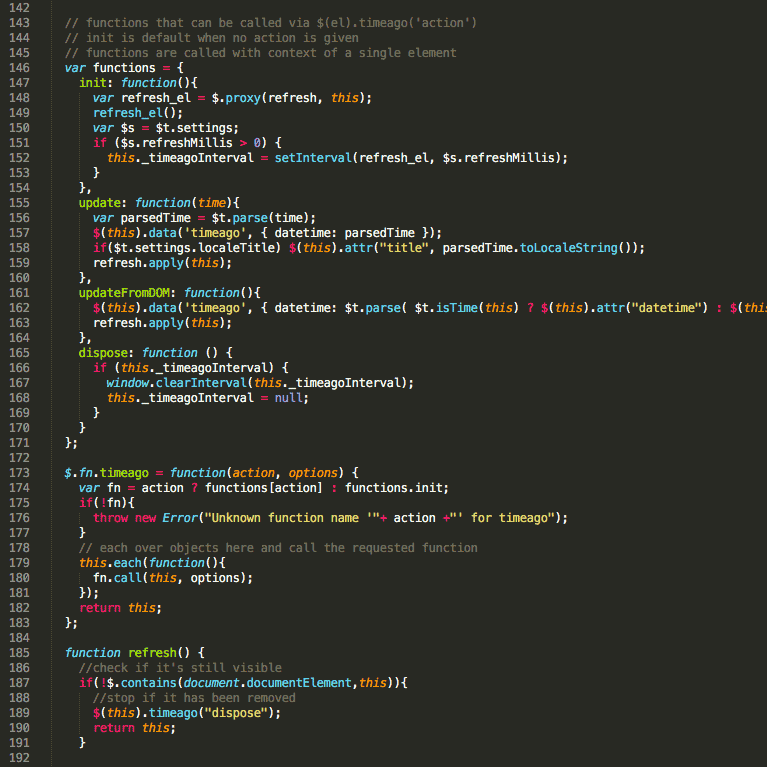Click the 'null' value on line 168
This screenshot has width=767, height=767.
[x=288, y=398]
